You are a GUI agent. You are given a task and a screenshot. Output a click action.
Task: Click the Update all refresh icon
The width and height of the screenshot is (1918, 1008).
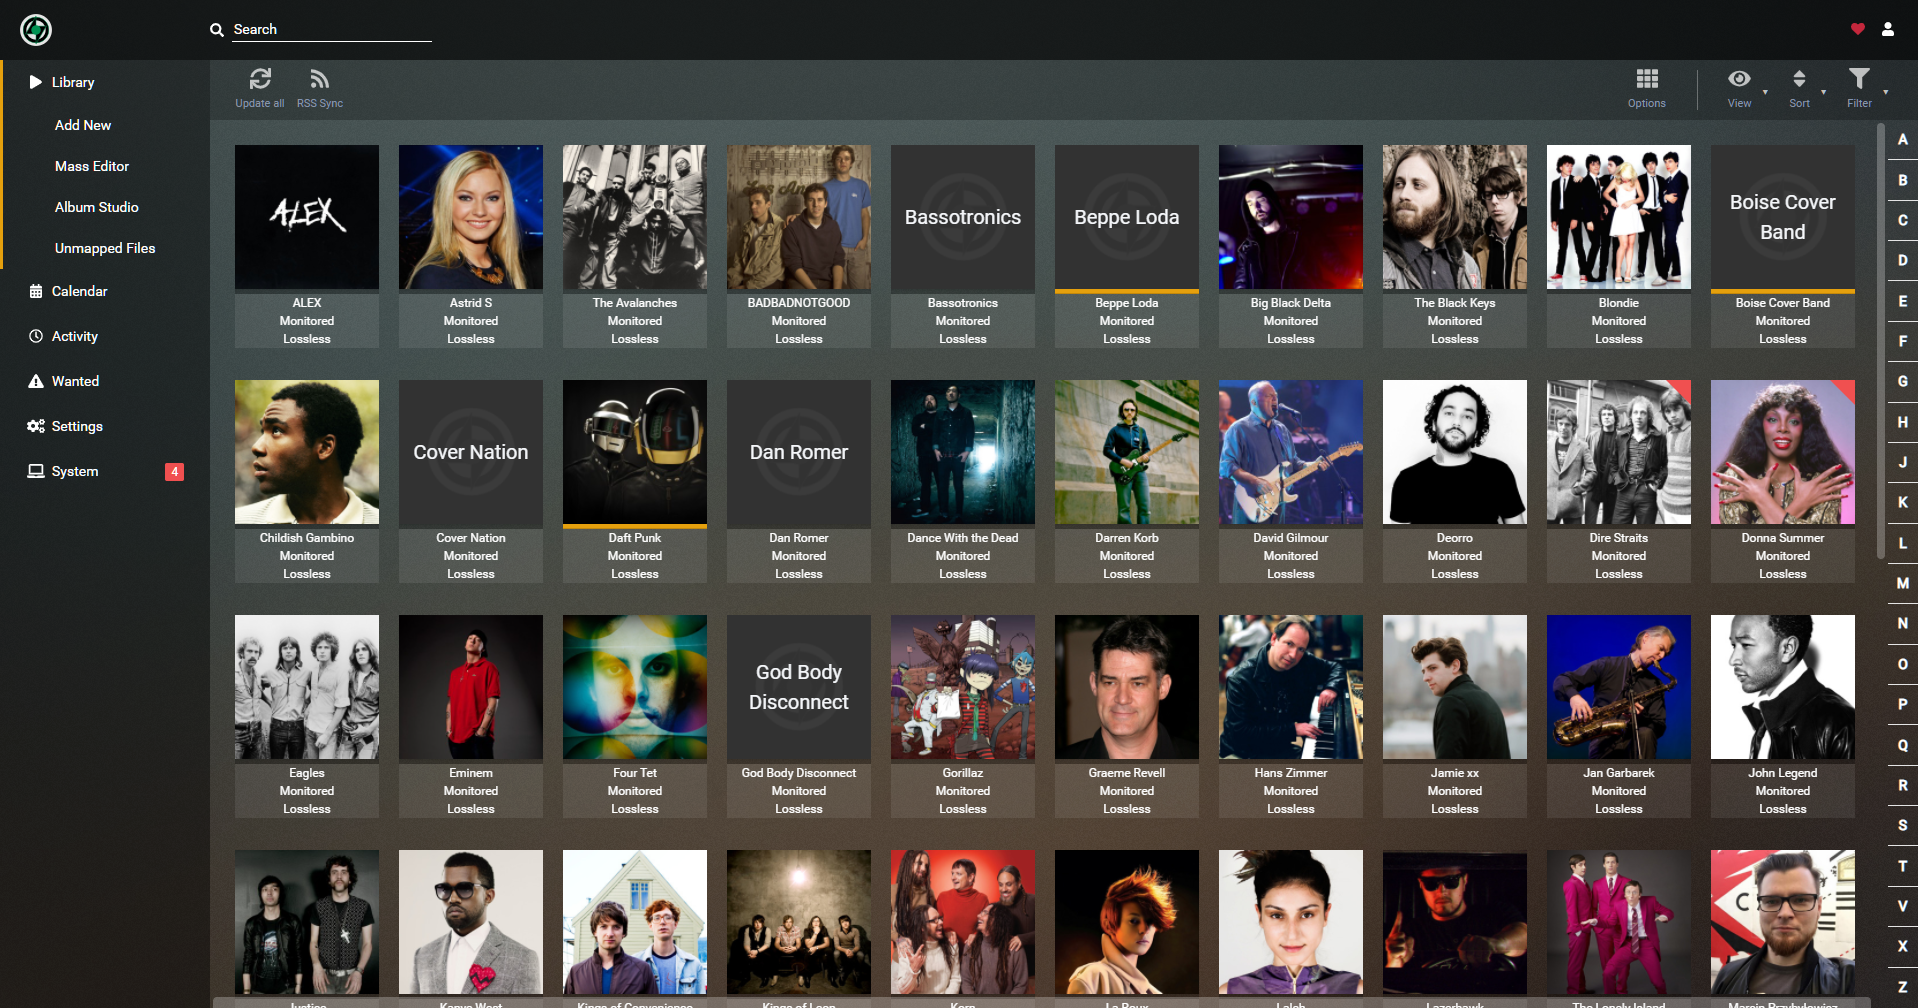tap(260, 79)
